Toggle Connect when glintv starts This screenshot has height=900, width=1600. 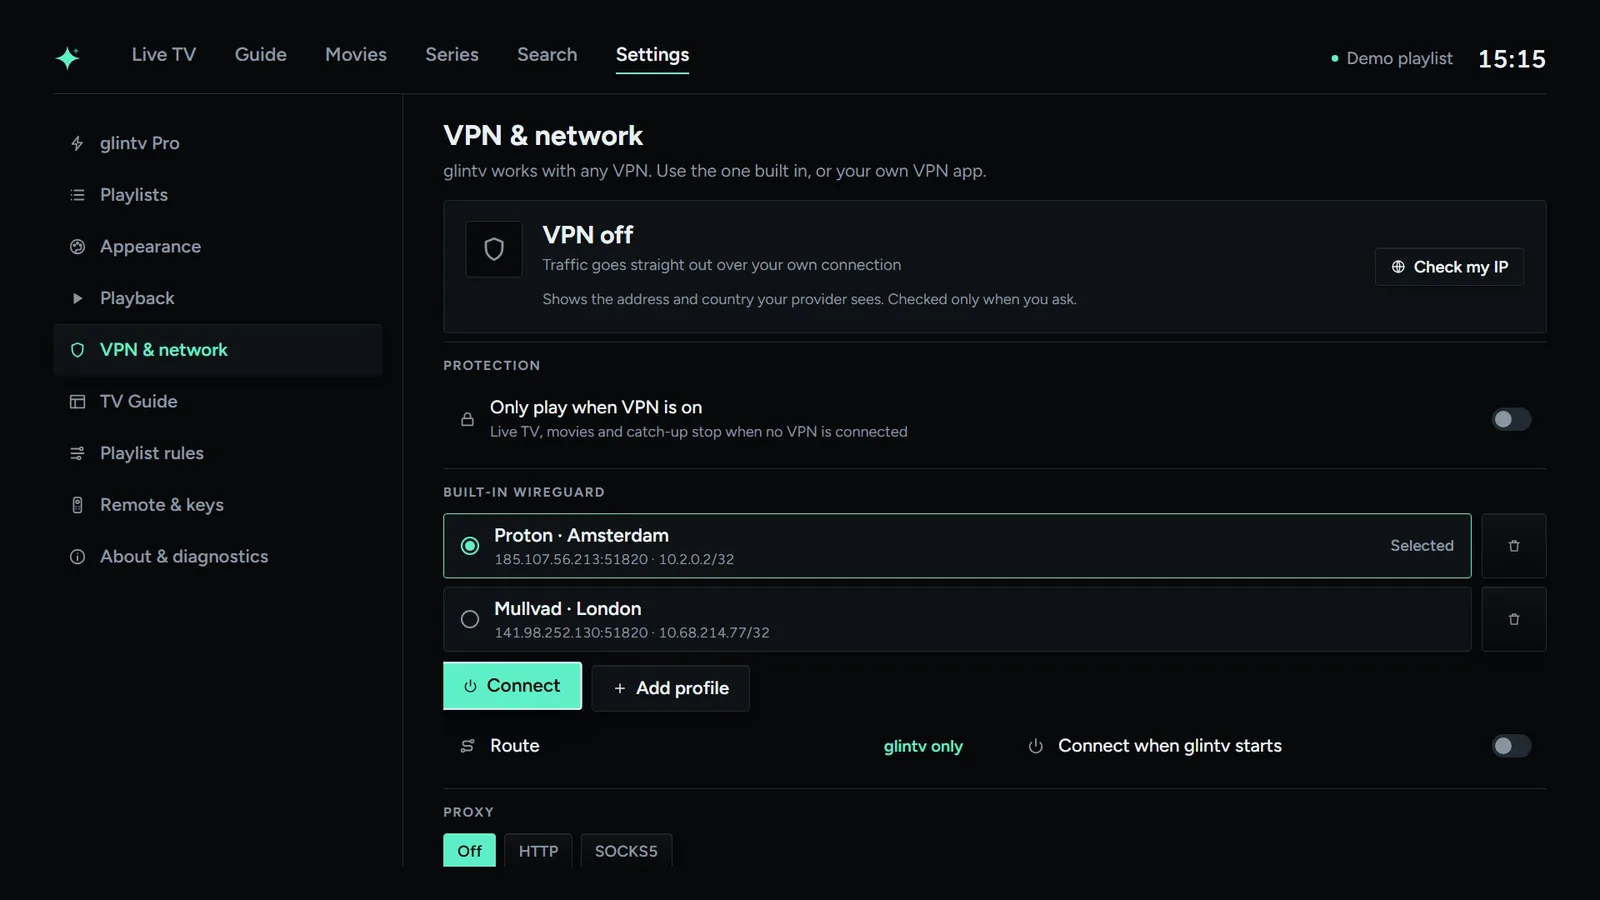click(1511, 746)
